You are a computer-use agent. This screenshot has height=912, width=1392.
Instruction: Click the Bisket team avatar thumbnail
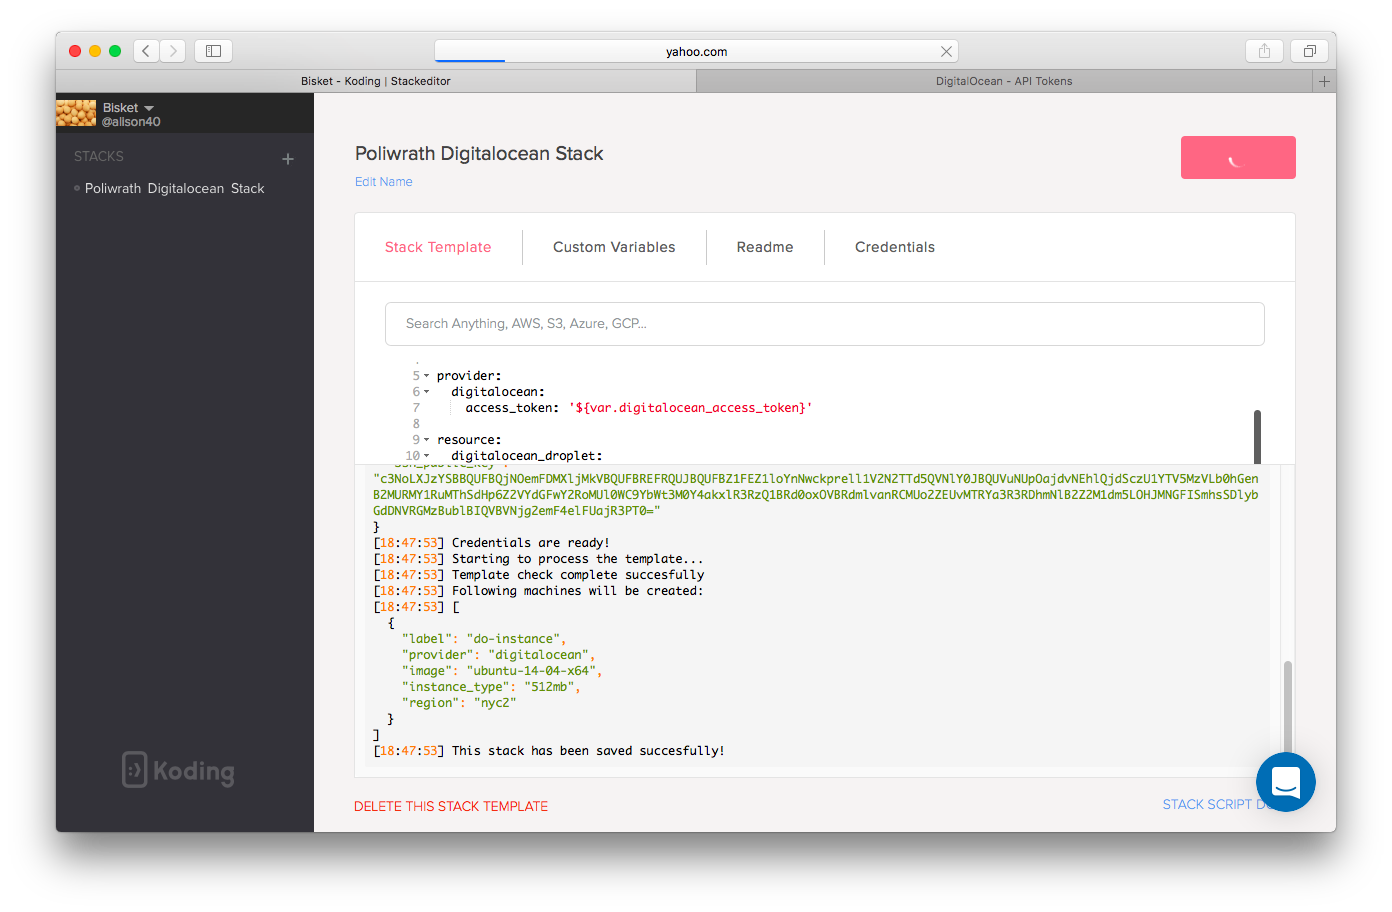(76, 113)
